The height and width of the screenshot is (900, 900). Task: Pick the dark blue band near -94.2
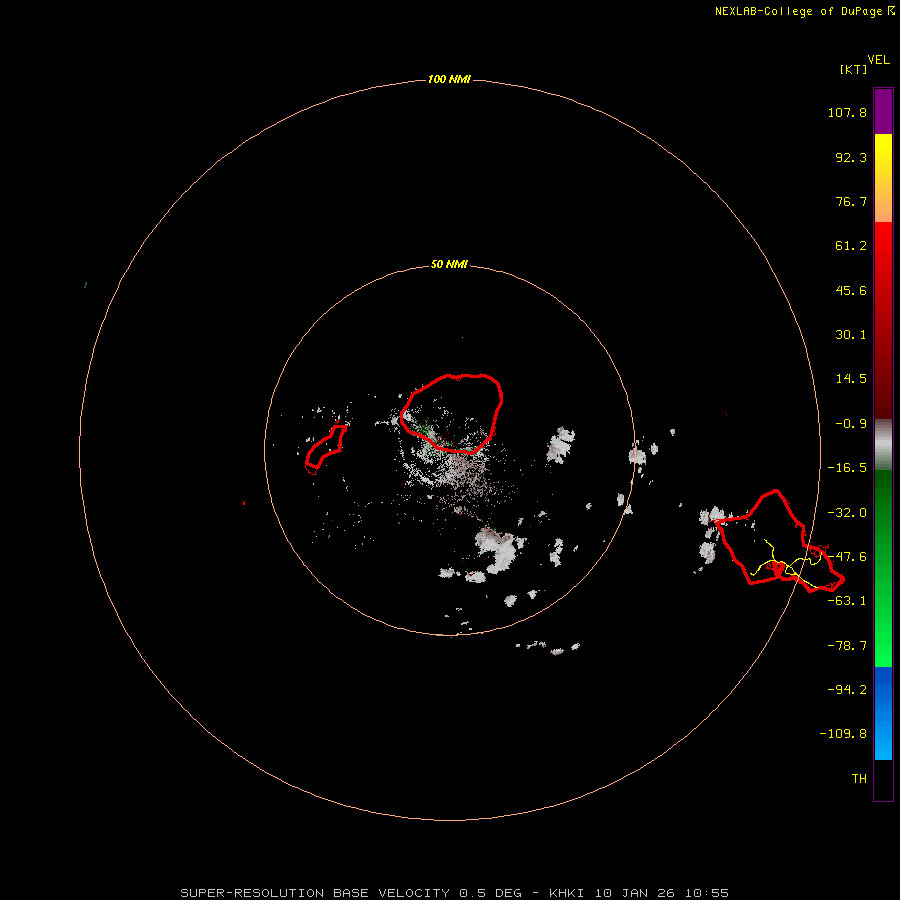click(883, 689)
